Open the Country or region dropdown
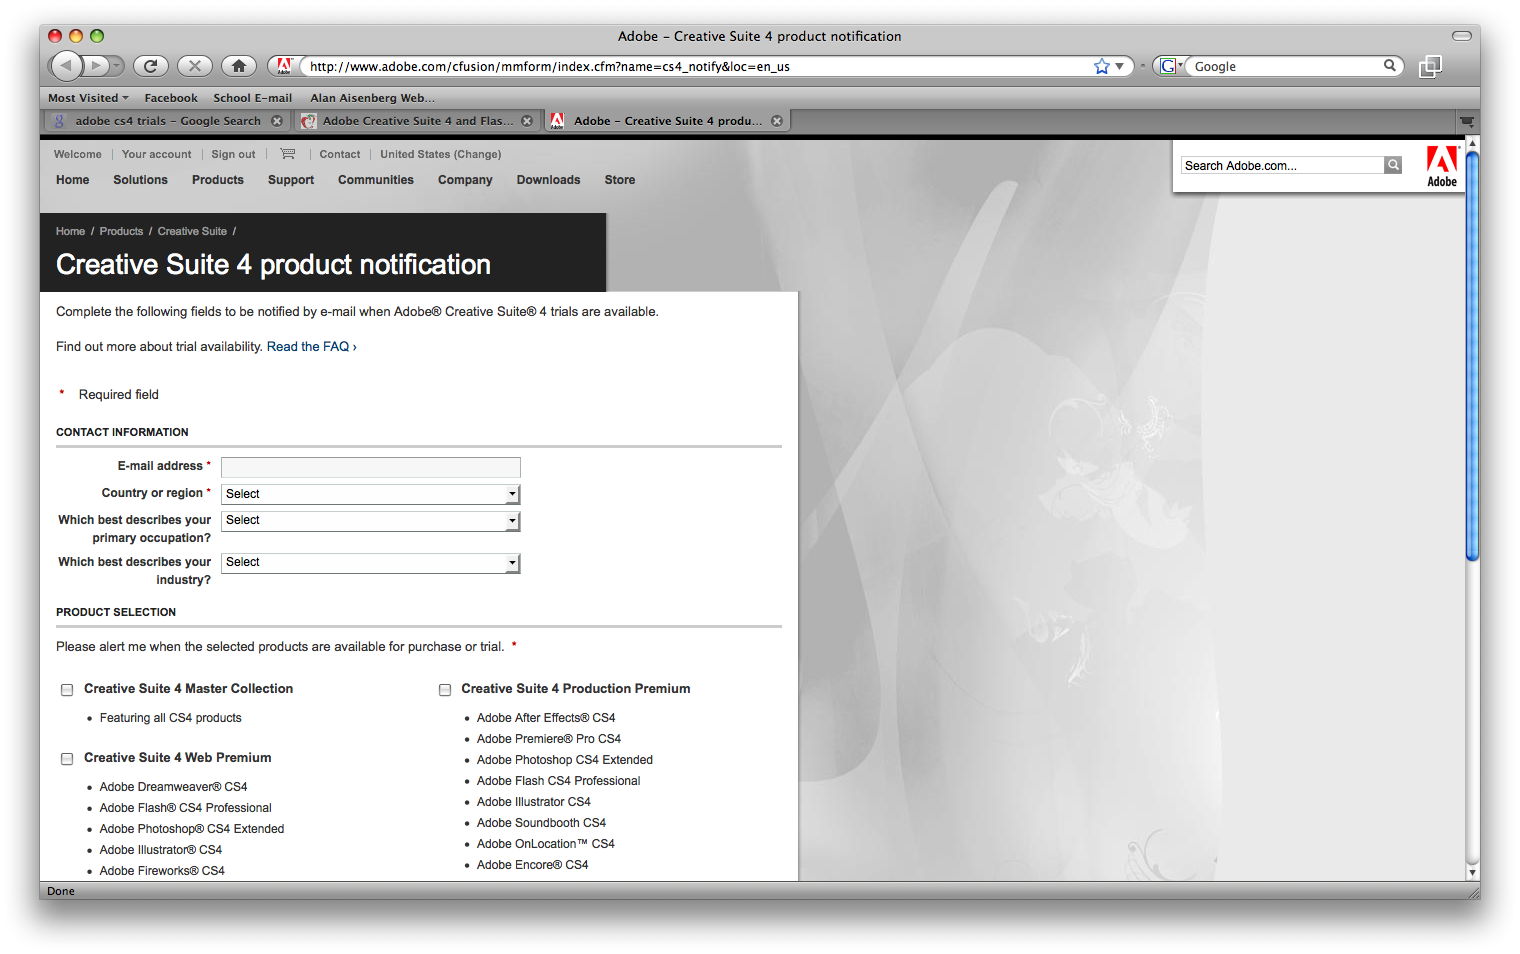 (371, 494)
